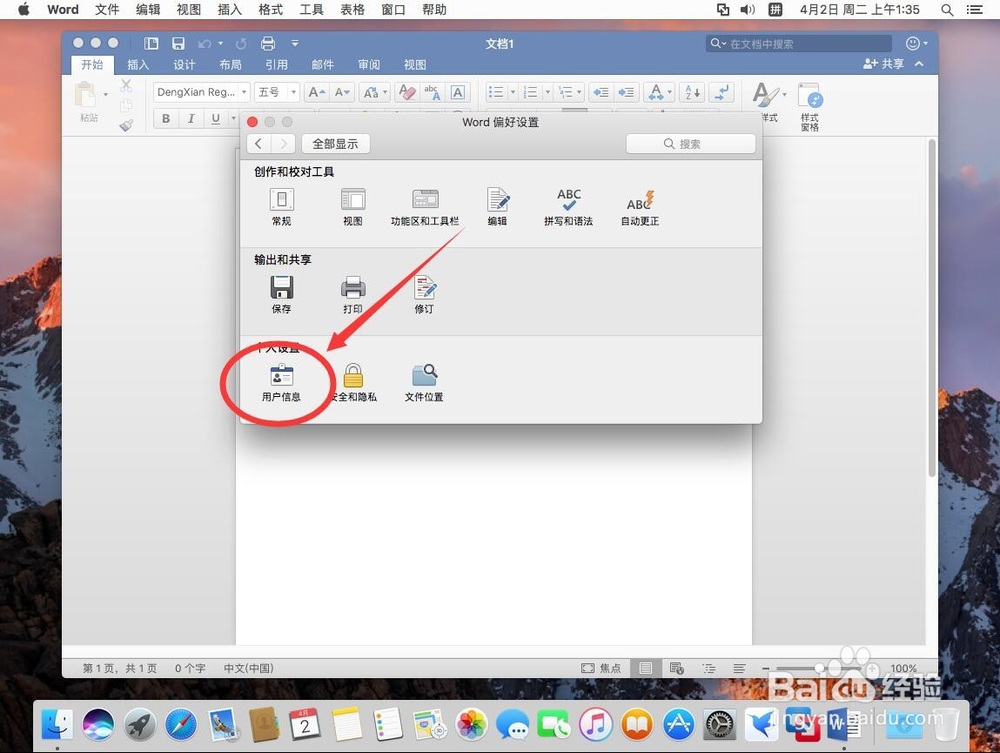Screen dimensions: 1000x753
Task: Click the search in document field
Action: (798, 43)
